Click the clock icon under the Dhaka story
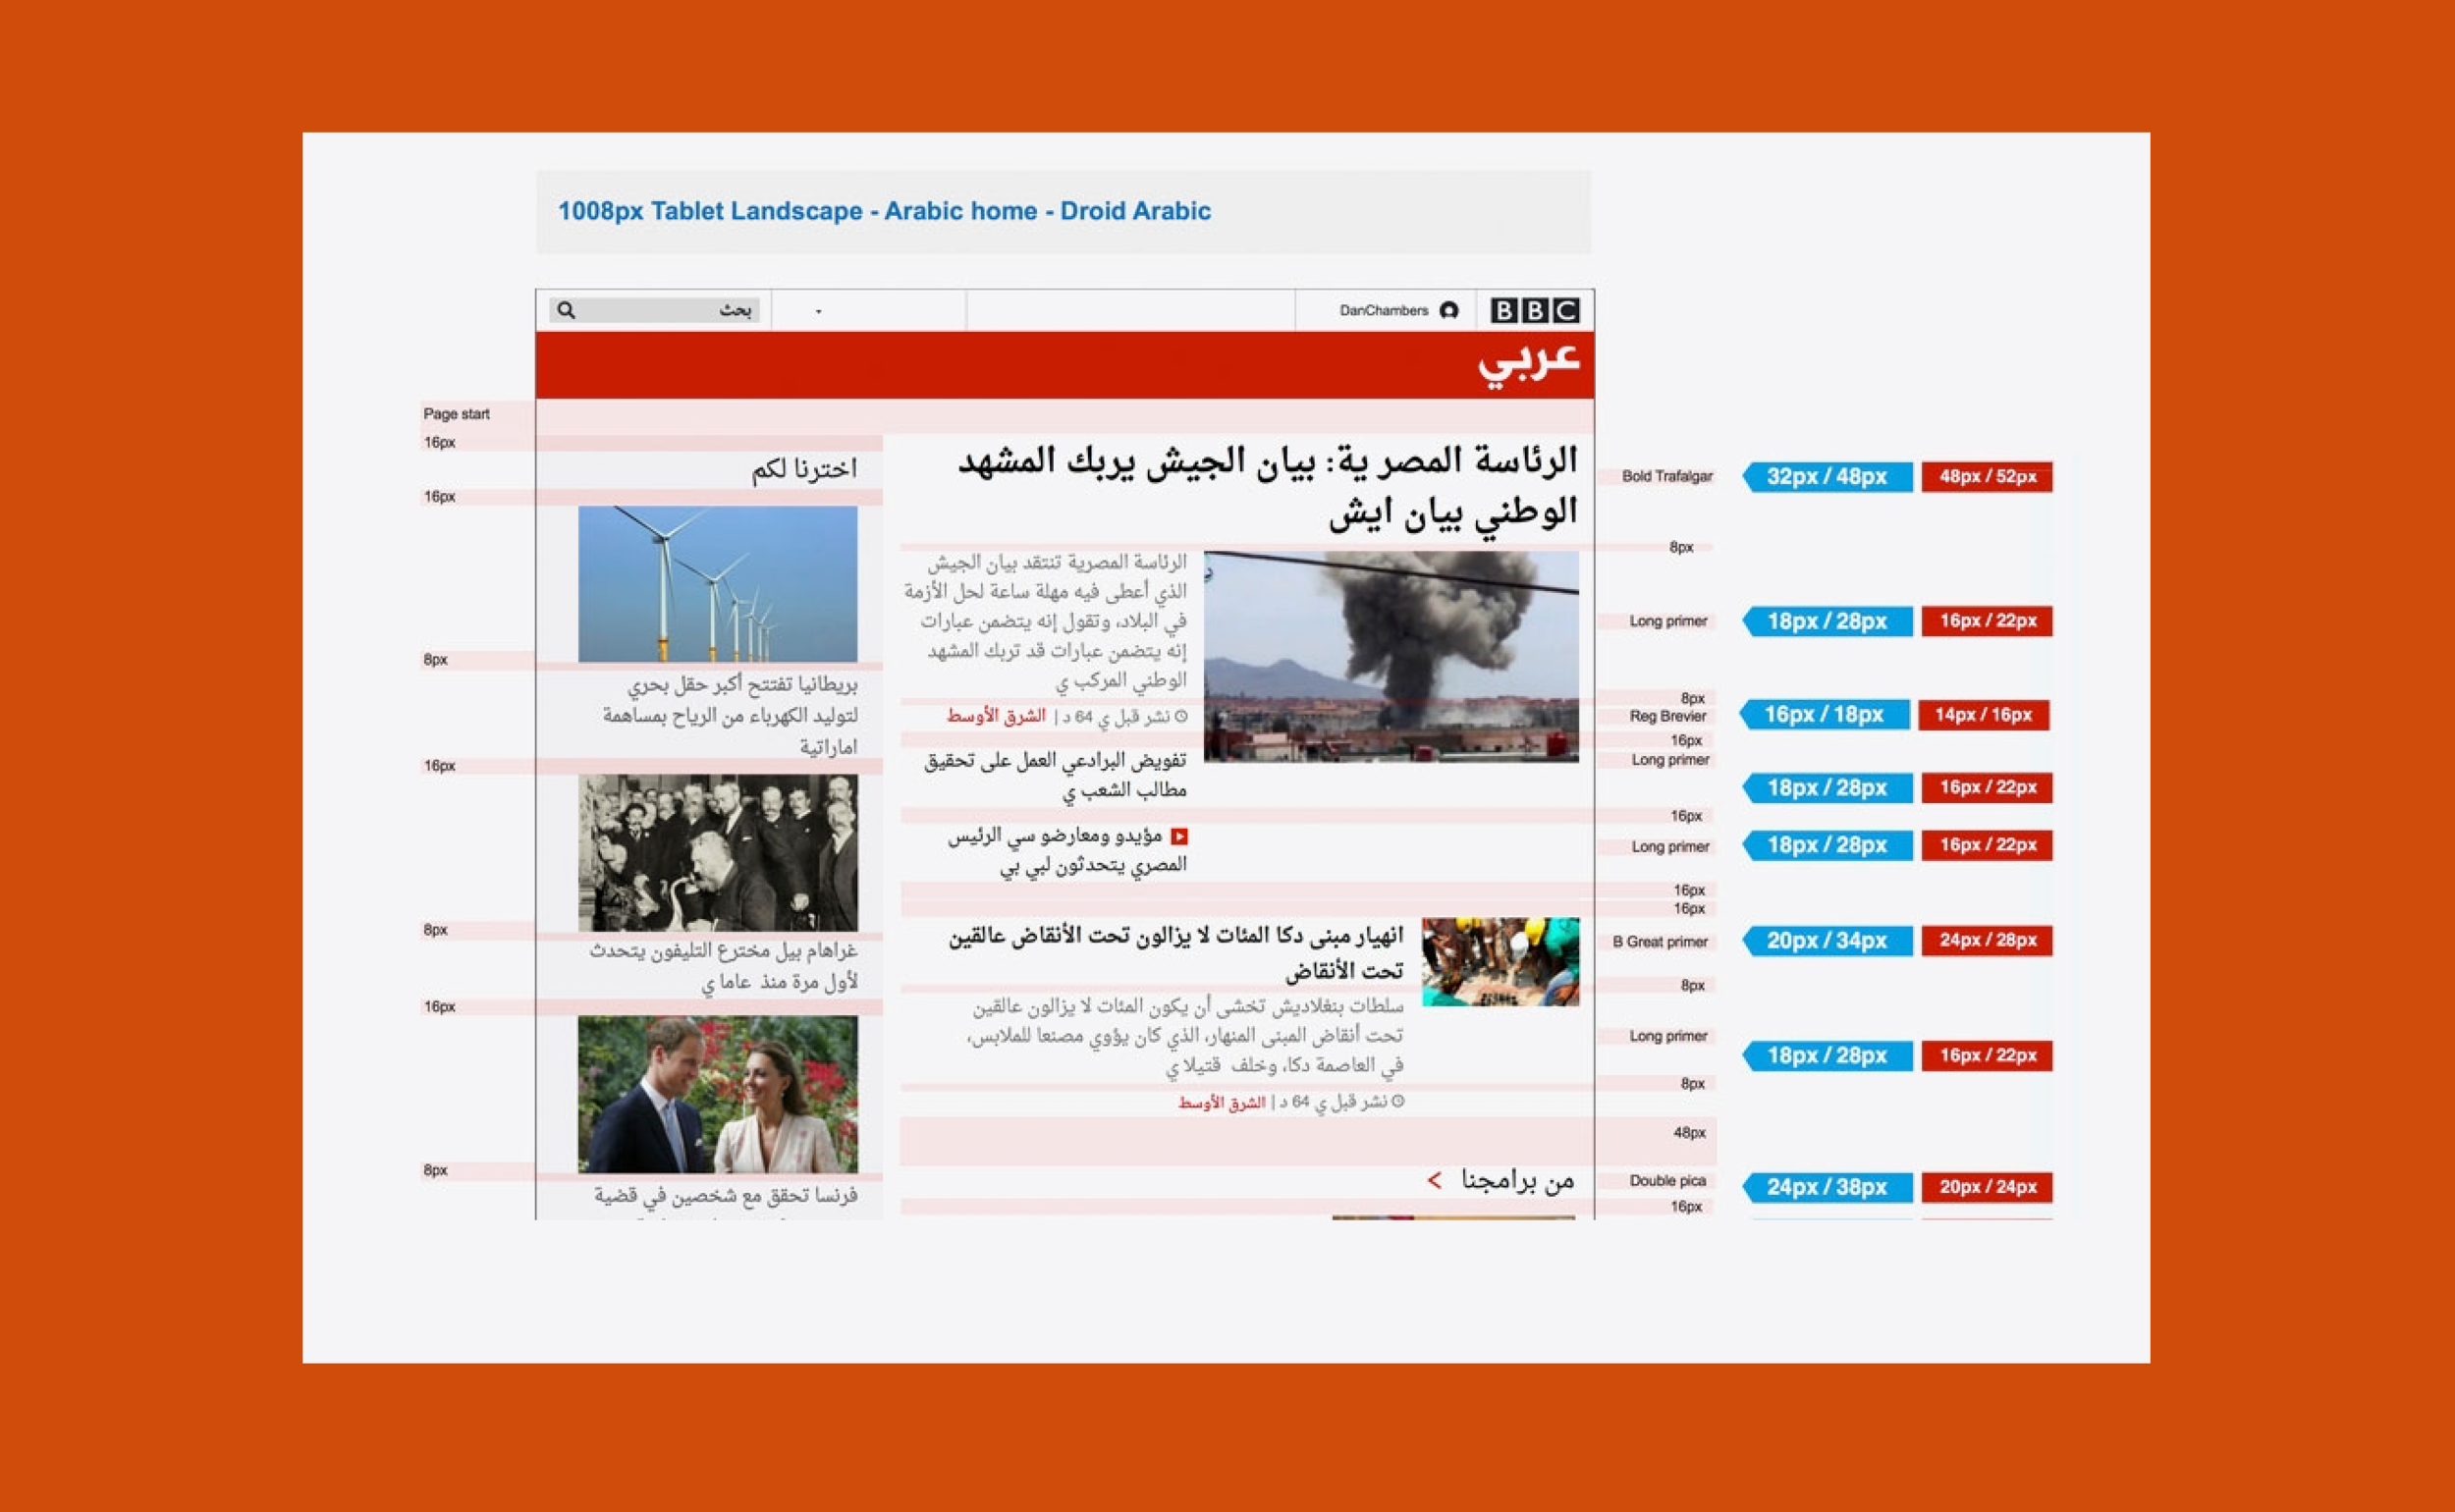2455x1512 pixels. point(1398,1101)
